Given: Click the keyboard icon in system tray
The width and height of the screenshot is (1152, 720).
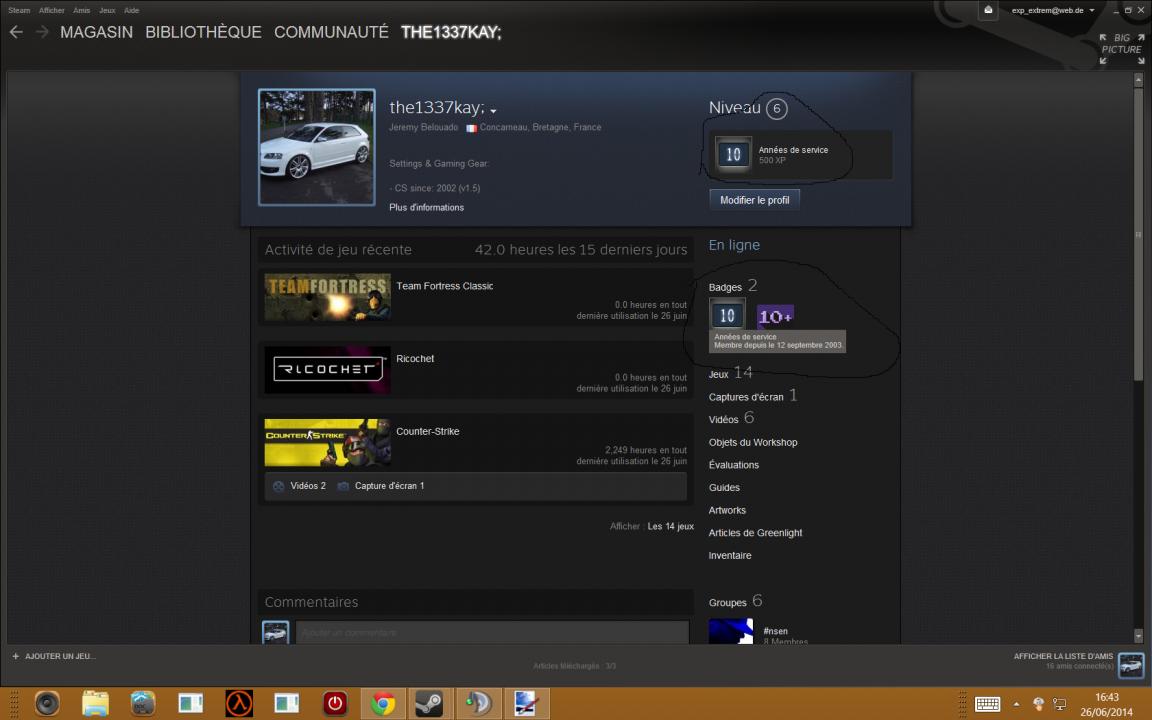Looking at the screenshot, I should click(988, 704).
